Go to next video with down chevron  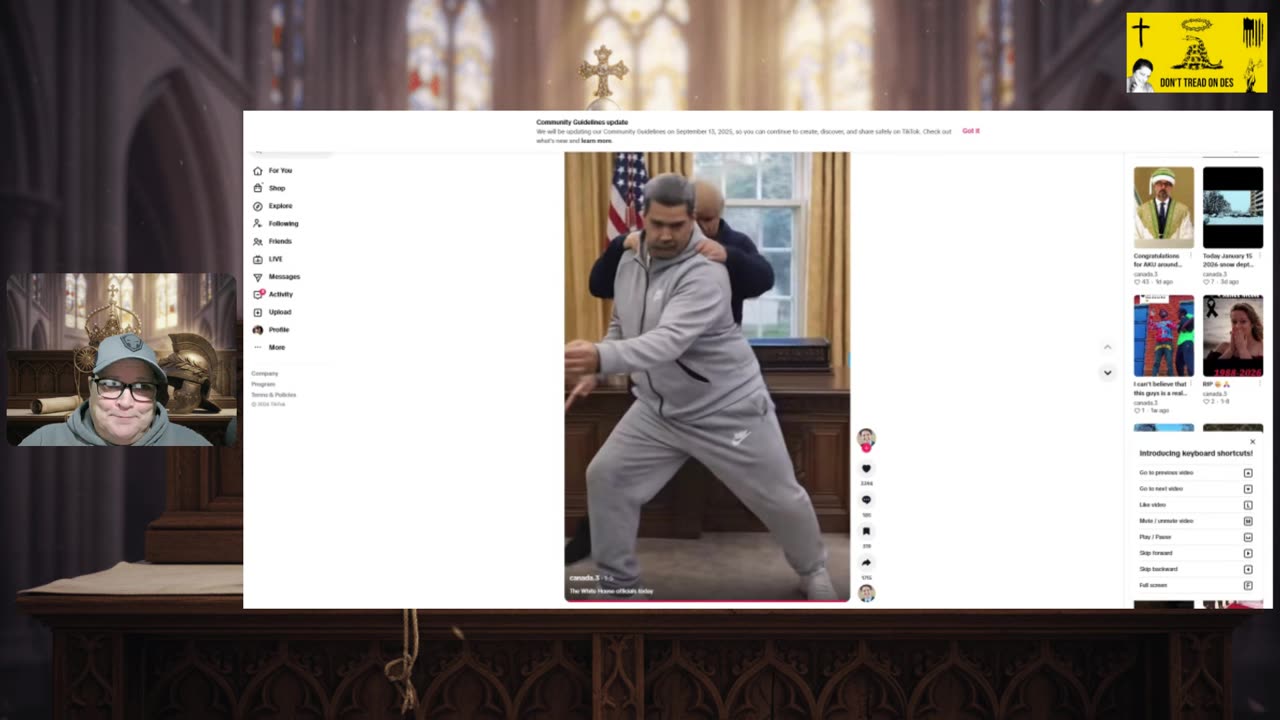point(1107,372)
